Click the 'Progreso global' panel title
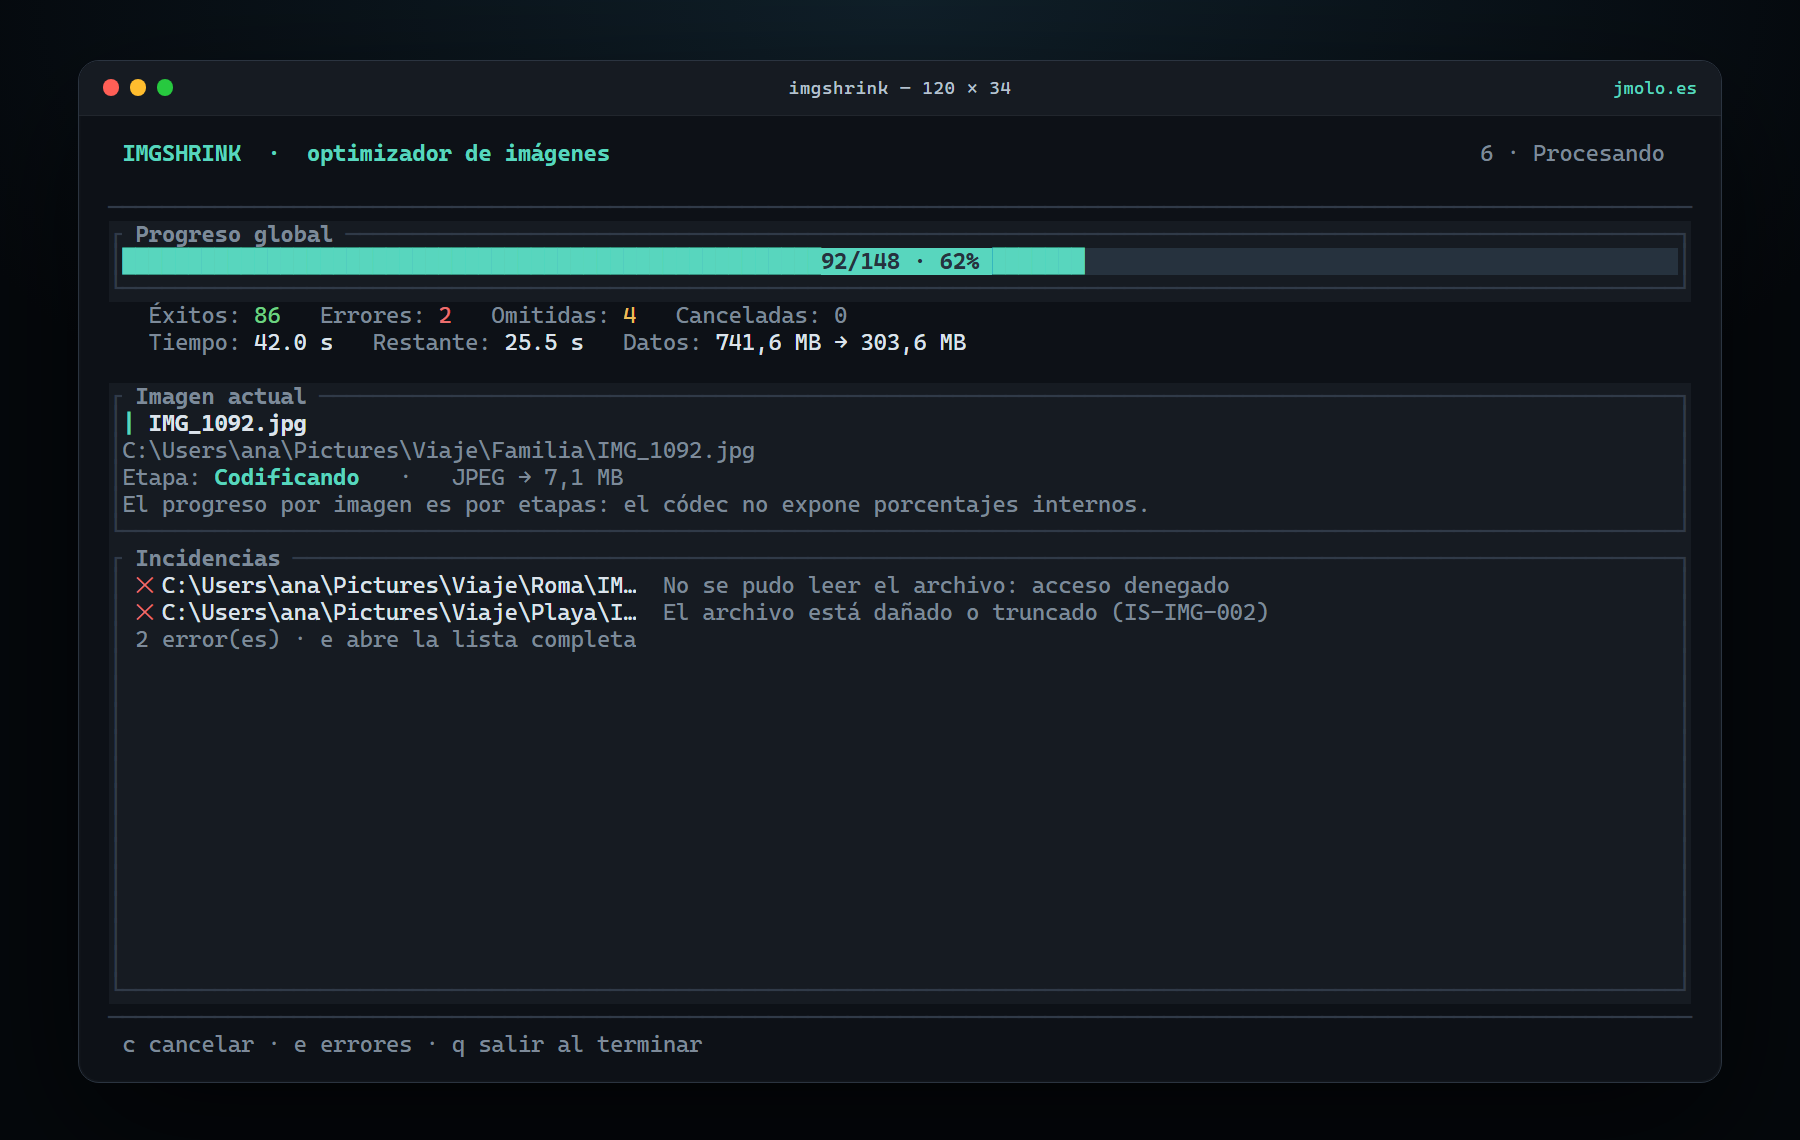Viewport: 1800px width, 1140px height. [x=234, y=234]
